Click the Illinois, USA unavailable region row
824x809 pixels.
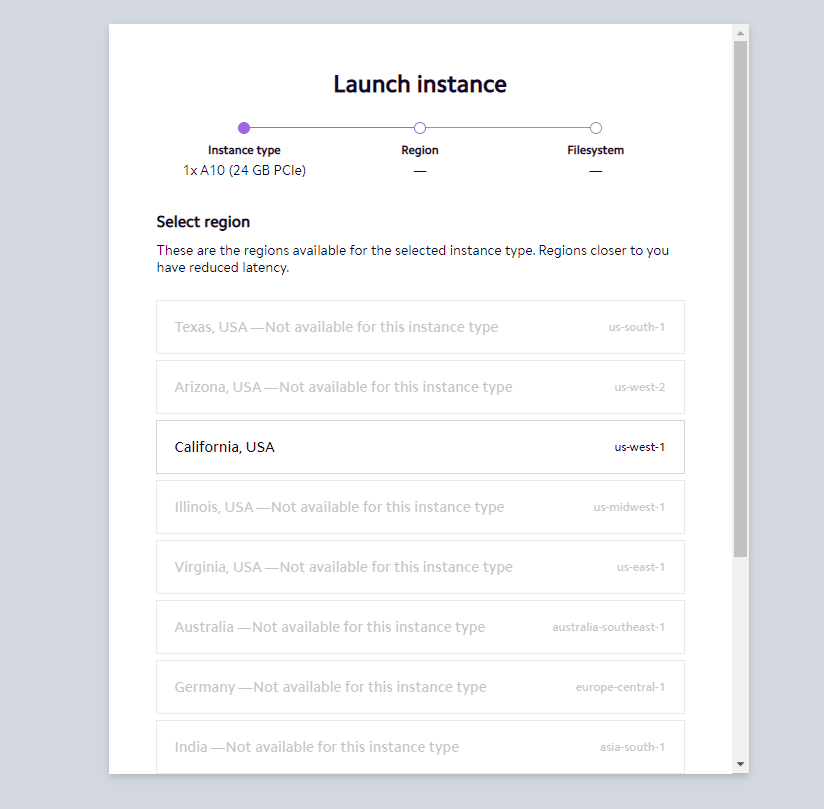pos(420,507)
